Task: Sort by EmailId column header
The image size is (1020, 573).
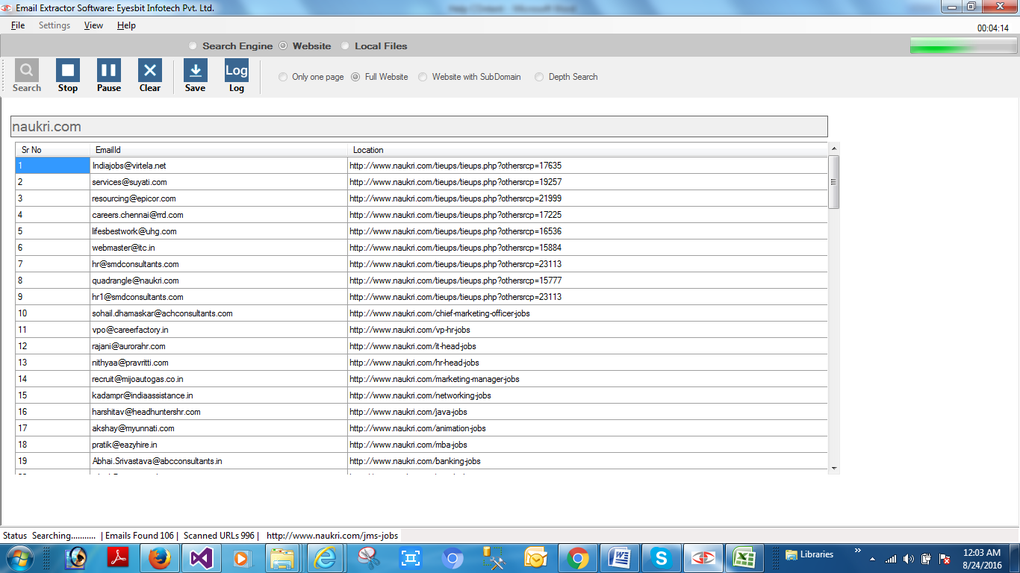Action: pos(219,150)
